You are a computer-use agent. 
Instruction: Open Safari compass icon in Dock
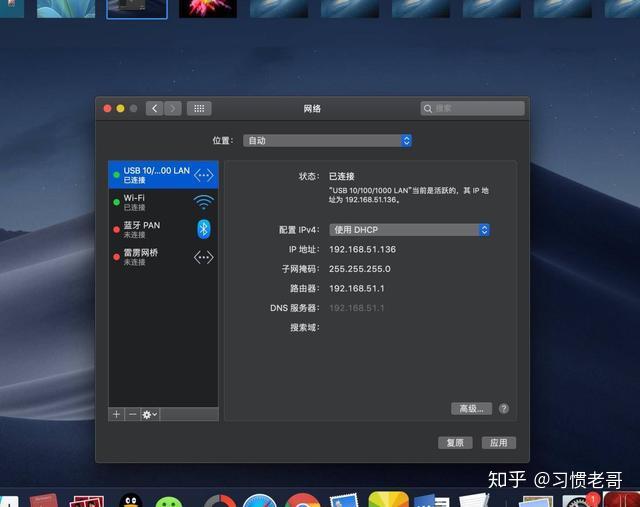pyautogui.click(x=260, y=500)
